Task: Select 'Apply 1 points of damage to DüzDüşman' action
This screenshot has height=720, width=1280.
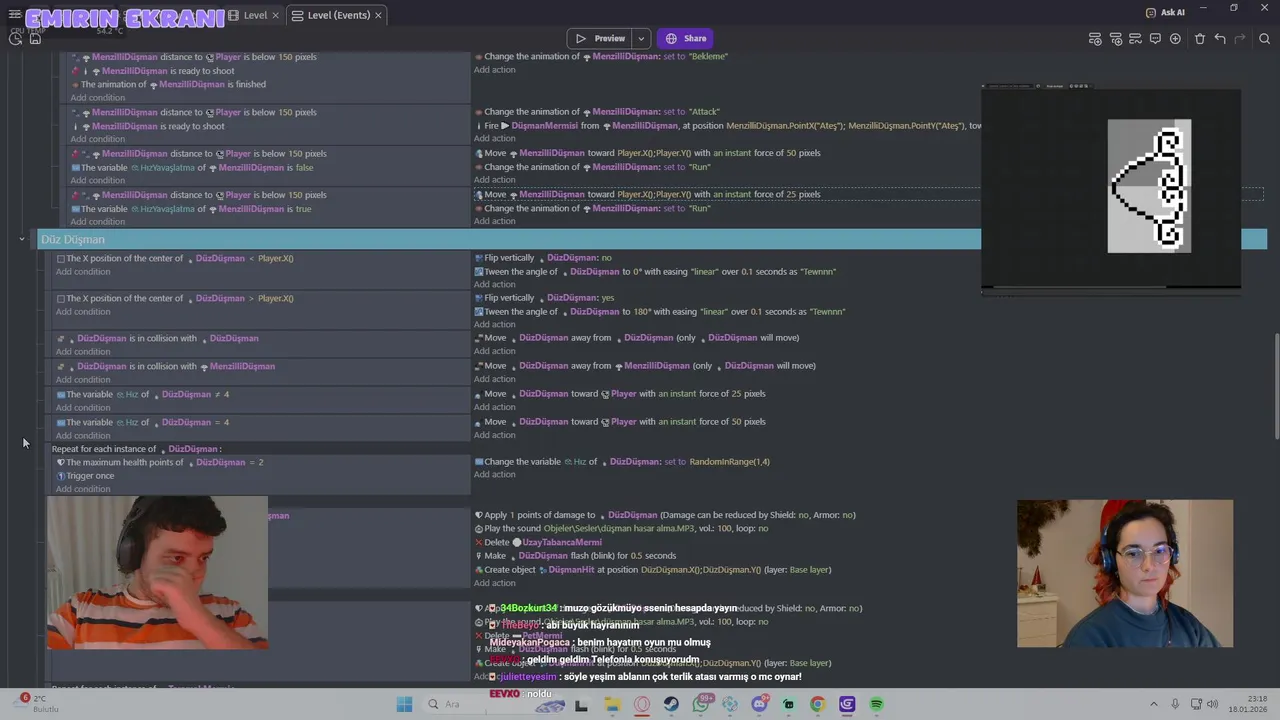Action: [x=665, y=515]
